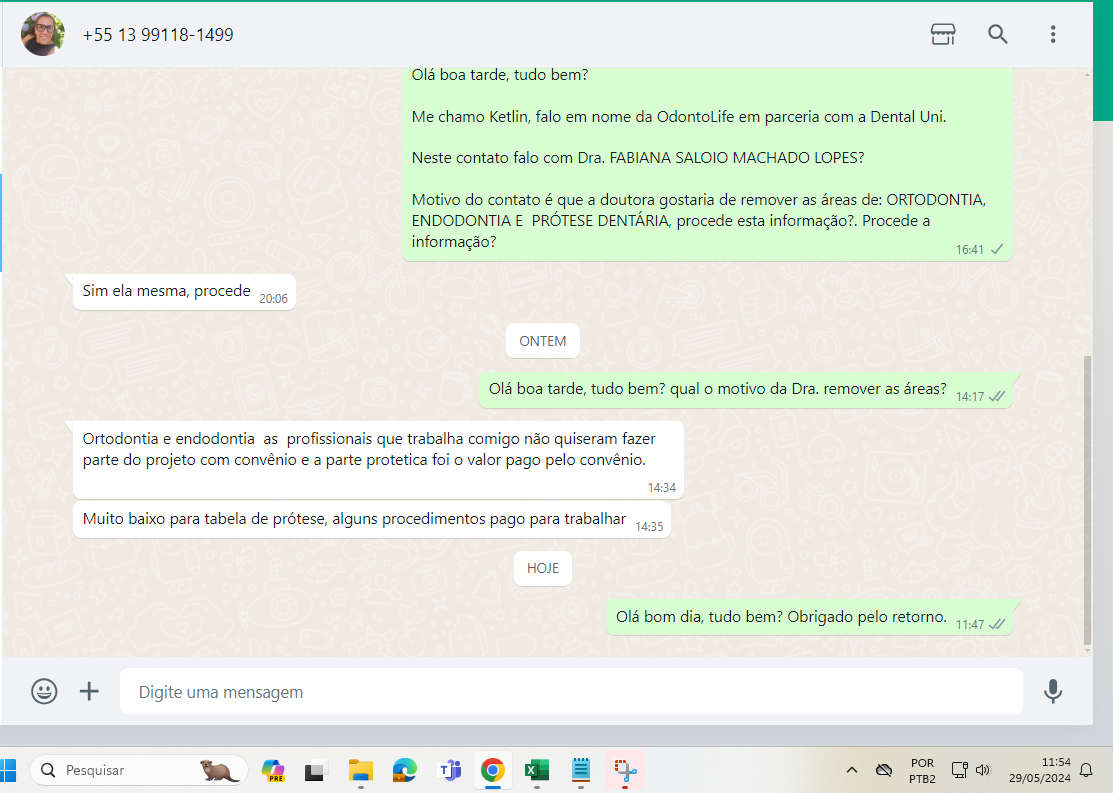Open the notifications bell icon

[1086, 770]
